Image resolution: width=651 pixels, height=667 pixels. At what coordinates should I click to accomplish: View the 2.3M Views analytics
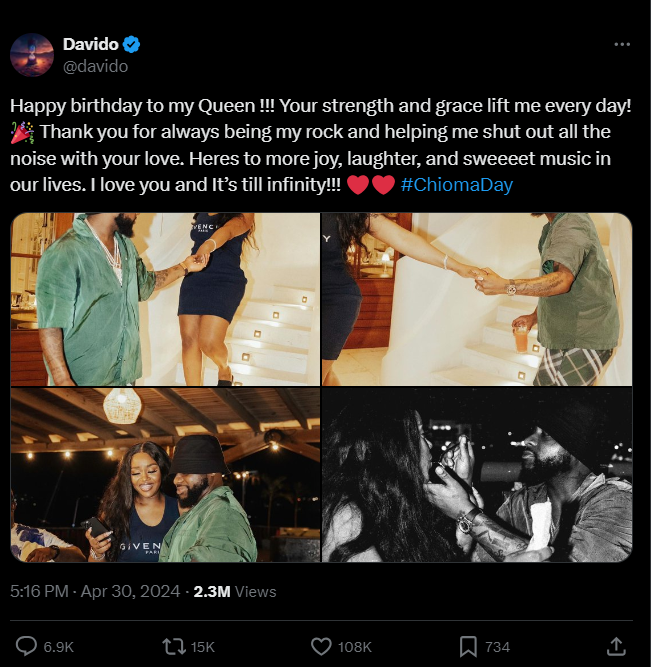[235, 591]
